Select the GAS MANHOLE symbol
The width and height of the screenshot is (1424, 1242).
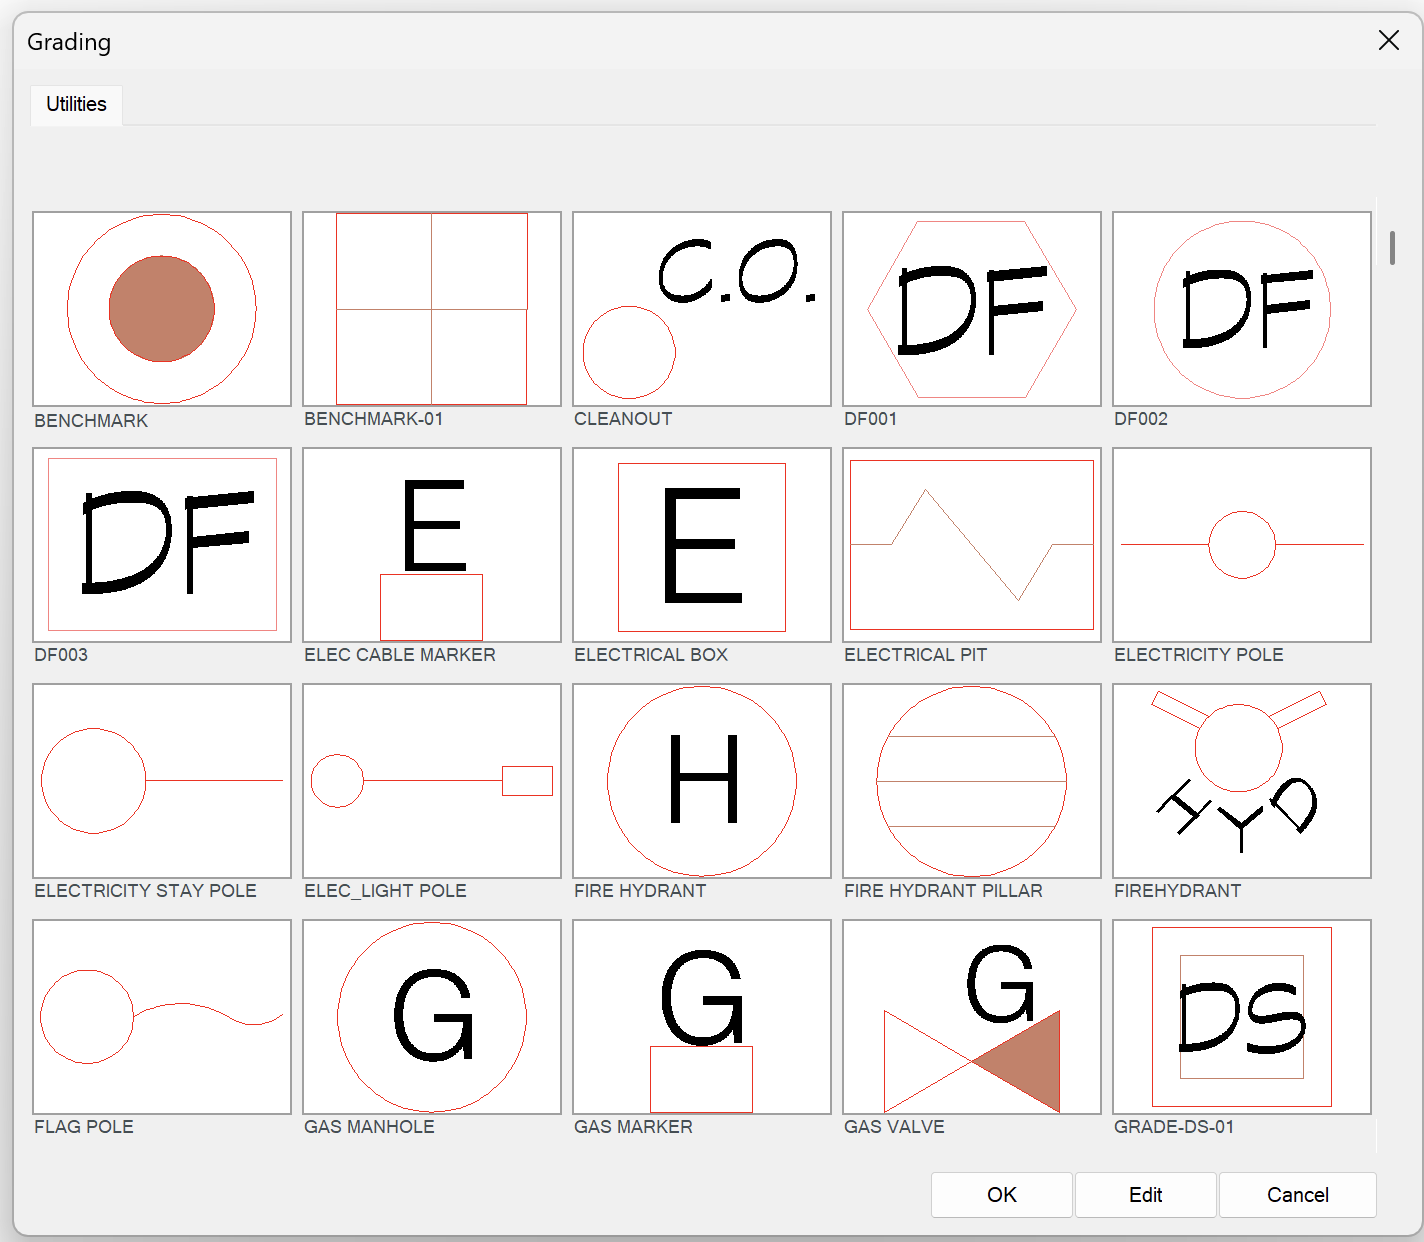coord(432,1017)
